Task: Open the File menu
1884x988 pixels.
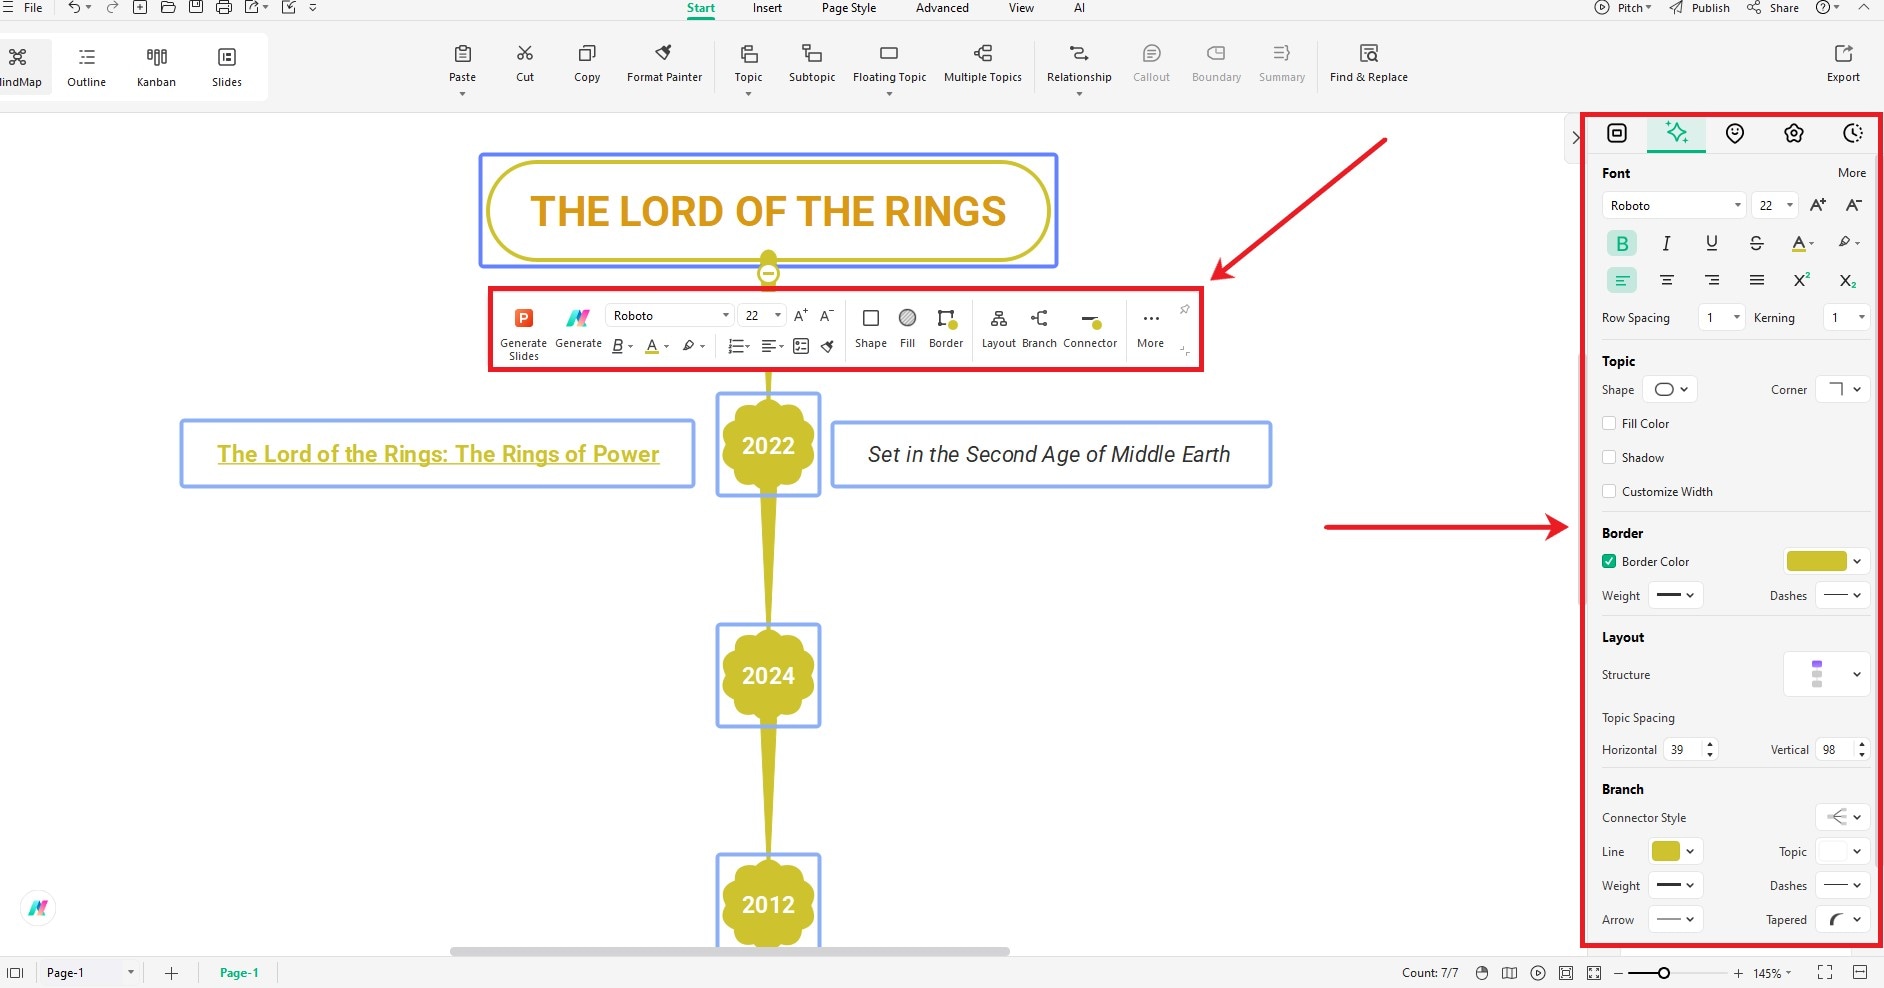Action: click(33, 8)
